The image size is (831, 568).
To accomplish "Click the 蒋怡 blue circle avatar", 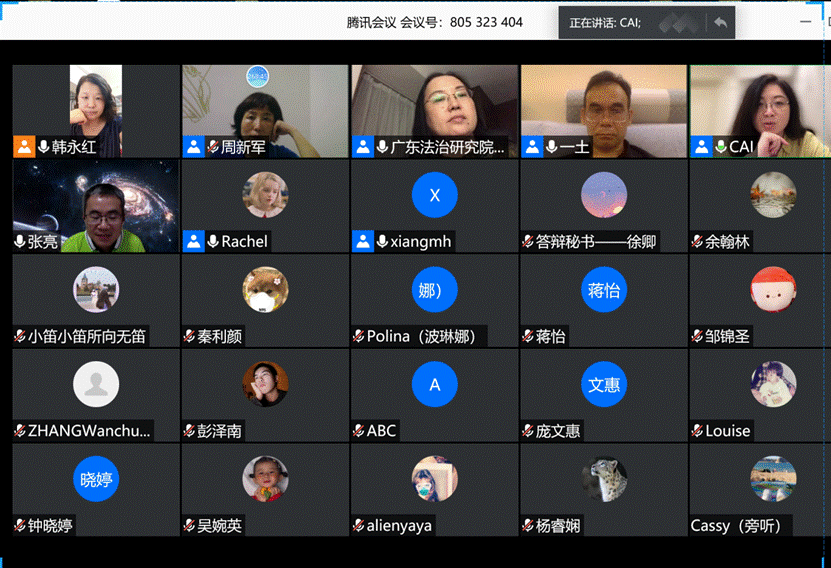I will click(x=604, y=290).
